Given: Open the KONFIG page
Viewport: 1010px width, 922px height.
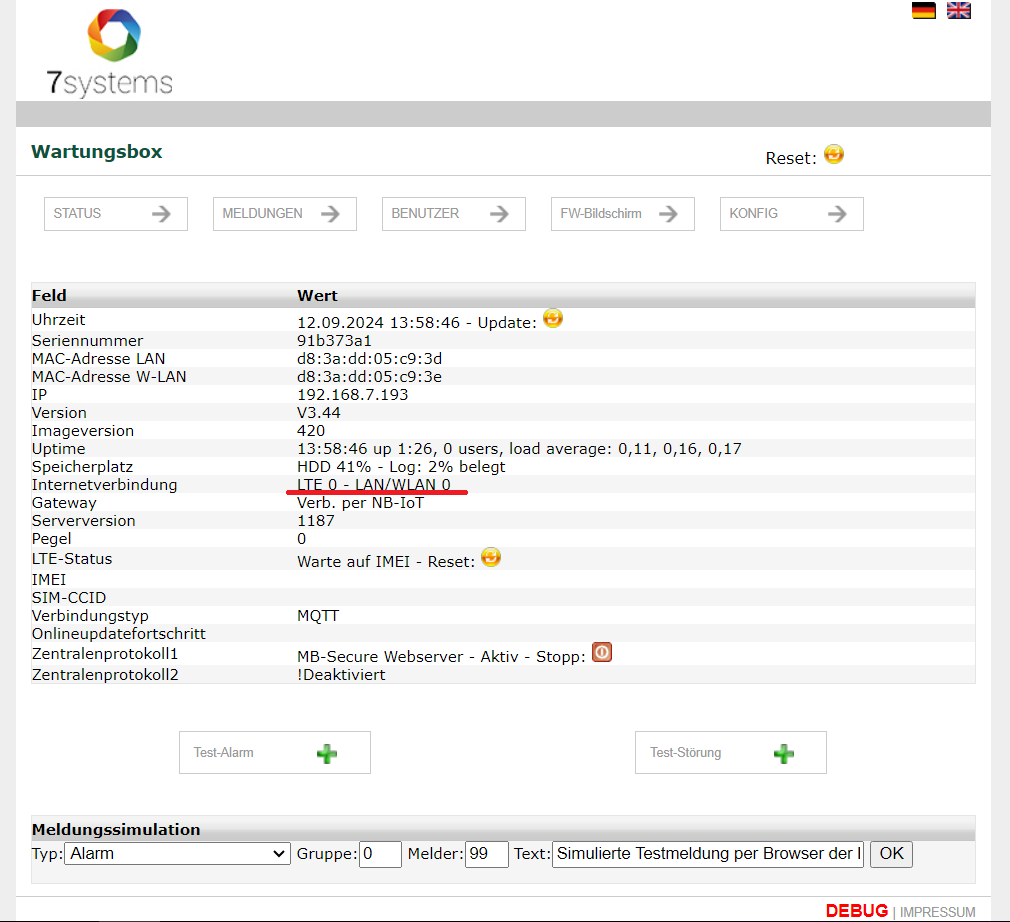Looking at the screenshot, I should tap(792, 214).
